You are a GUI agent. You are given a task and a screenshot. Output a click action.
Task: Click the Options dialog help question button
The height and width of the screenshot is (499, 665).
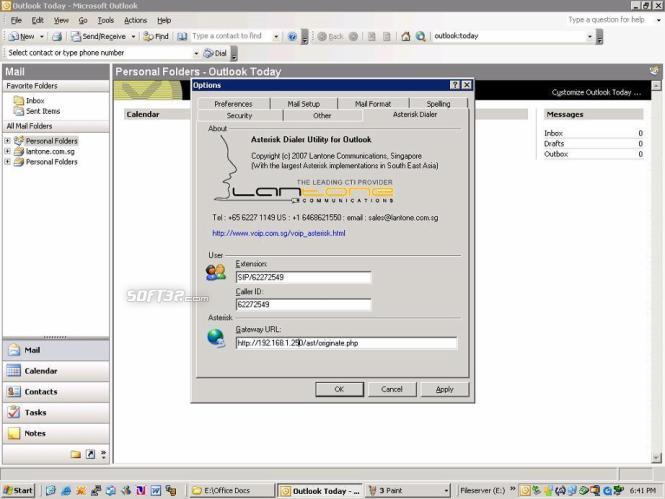(x=455, y=85)
